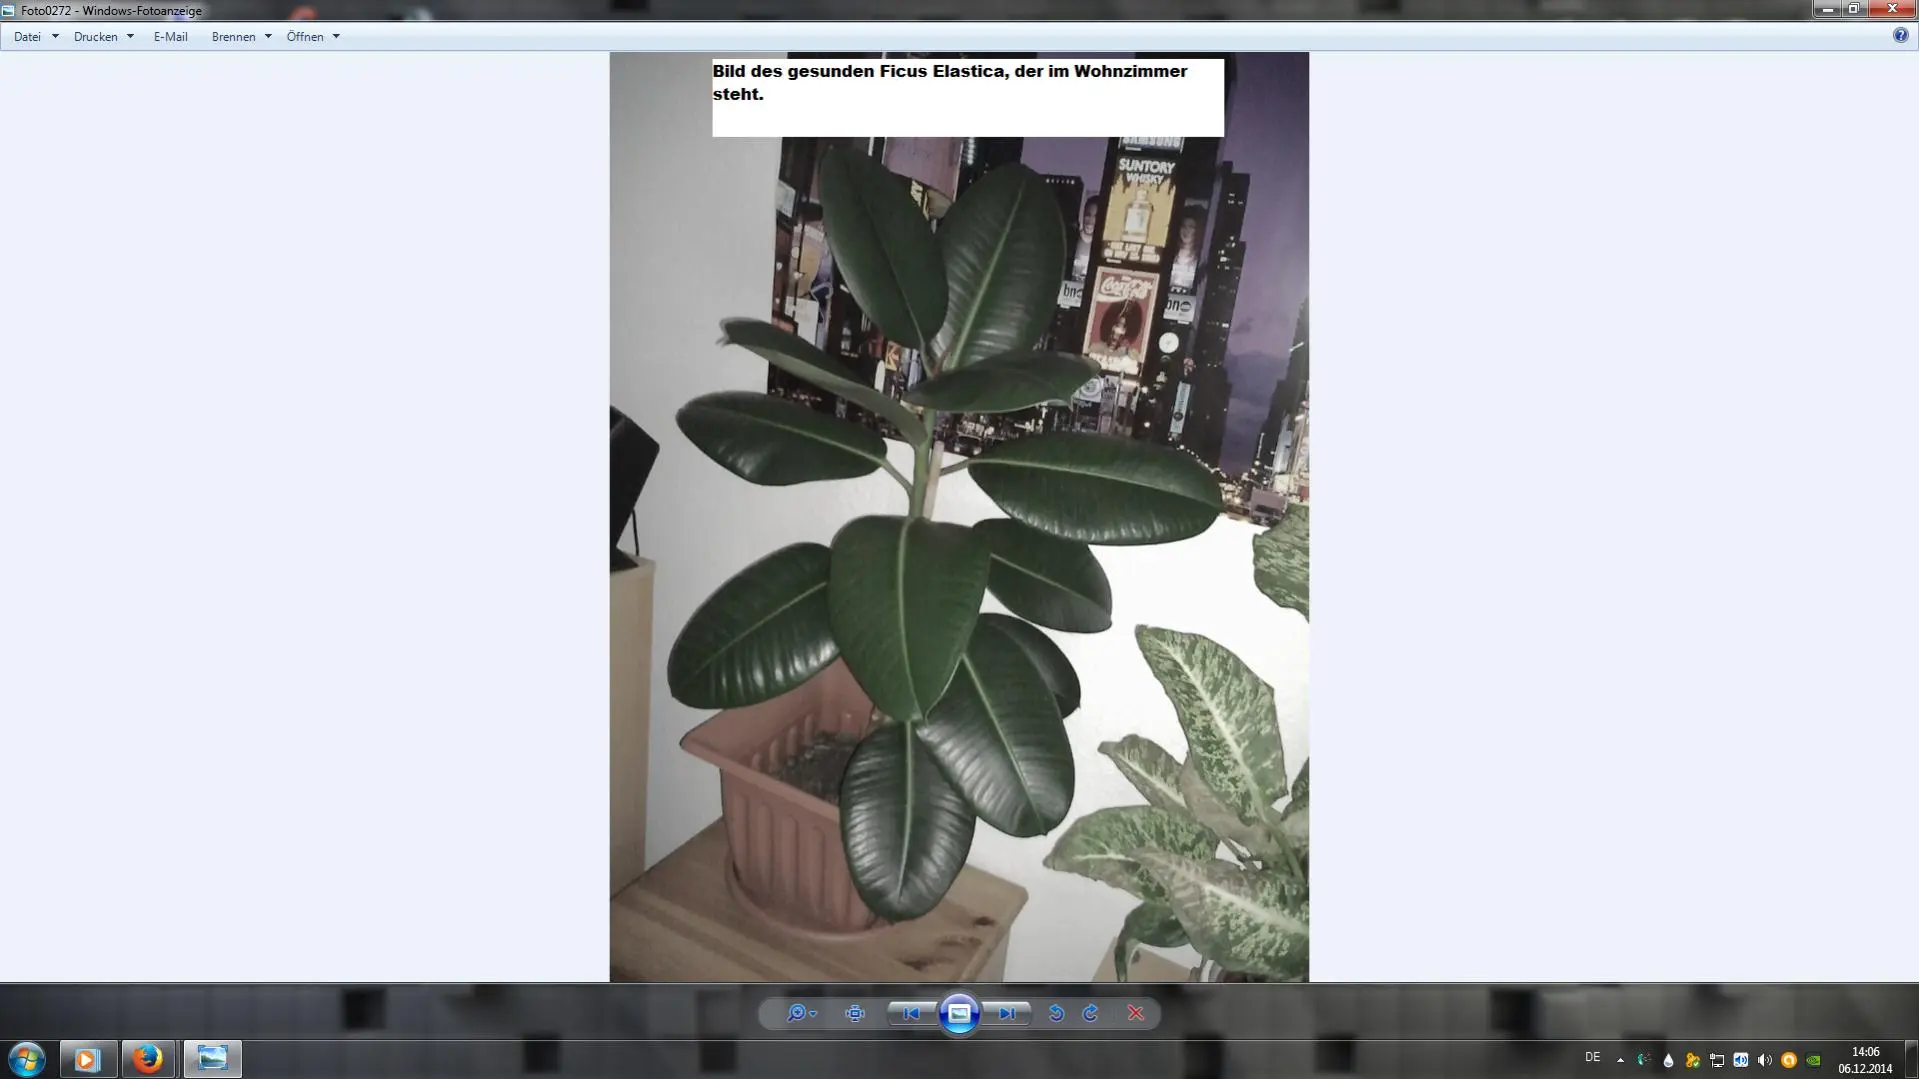The height and width of the screenshot is (1079, 1919).
Task: Rotate the photo counterclockwise
Action: coord(1056,1013)
